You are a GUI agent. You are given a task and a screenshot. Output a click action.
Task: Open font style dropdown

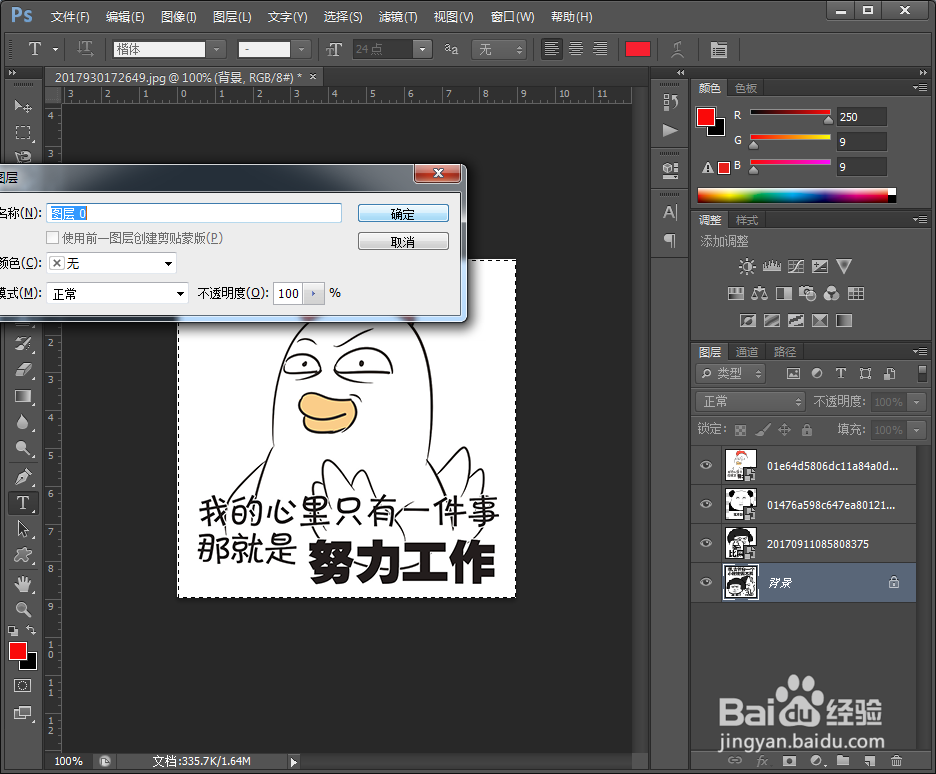(301, 49)
